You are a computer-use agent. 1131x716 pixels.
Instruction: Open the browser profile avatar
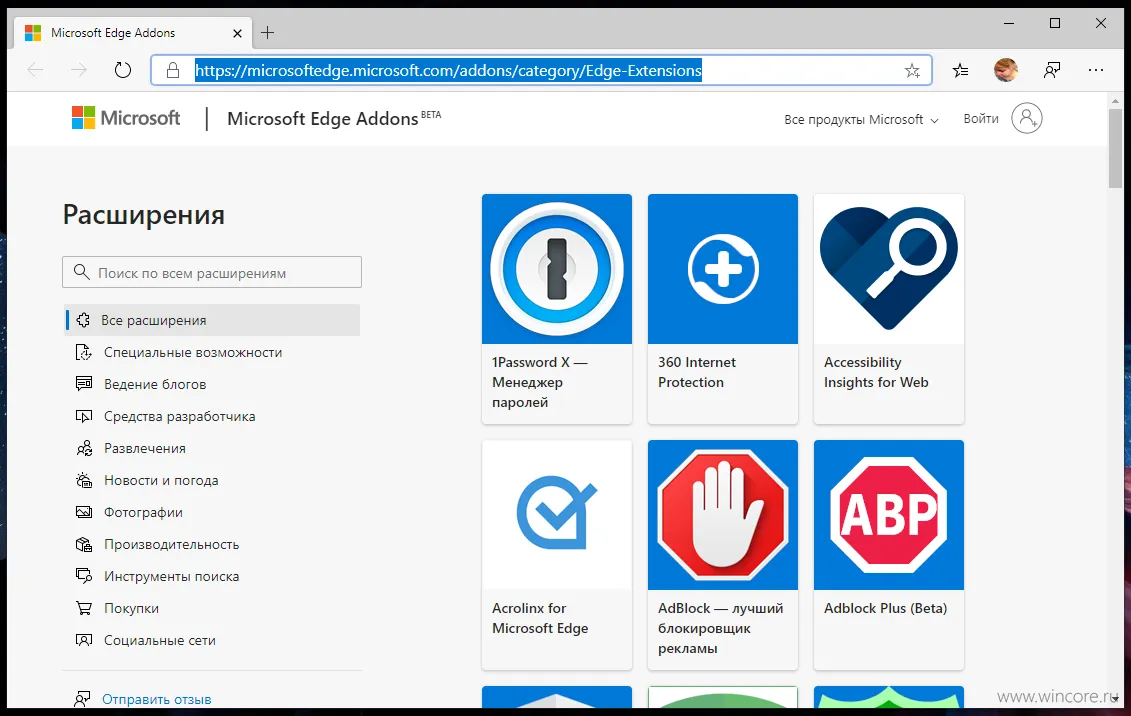tap(1006, 70)
